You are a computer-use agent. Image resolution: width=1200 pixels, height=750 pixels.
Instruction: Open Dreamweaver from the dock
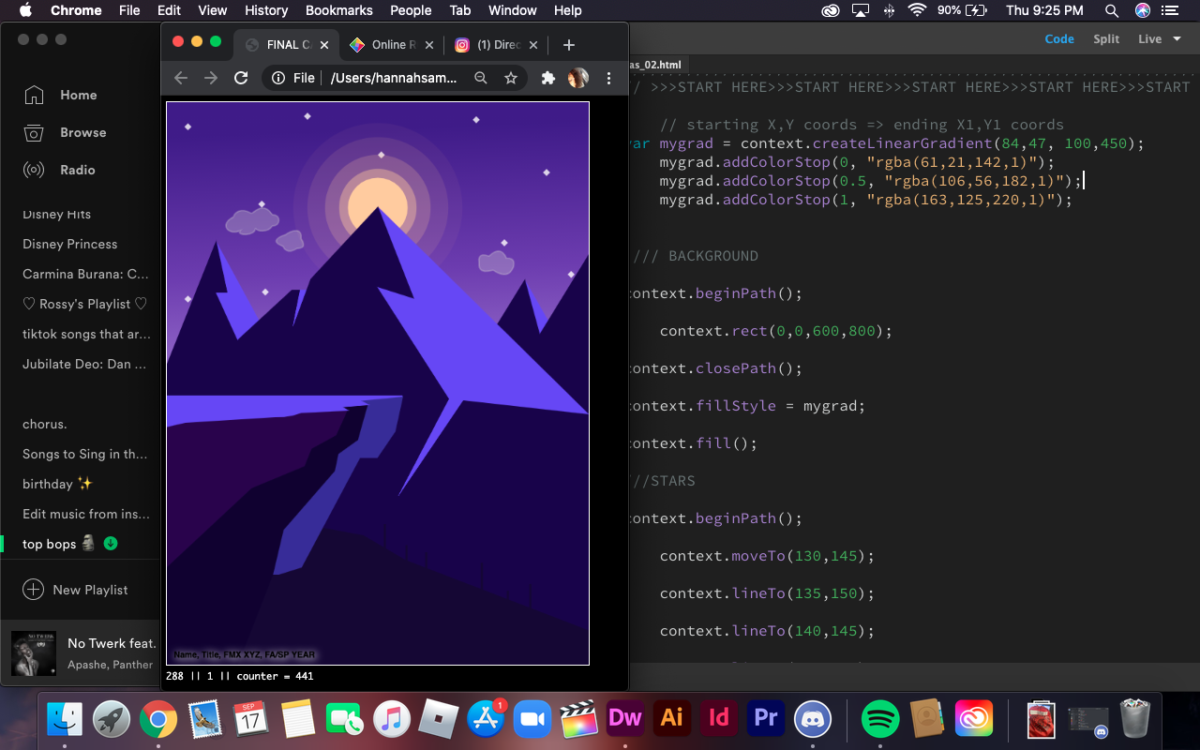(625, 717)
